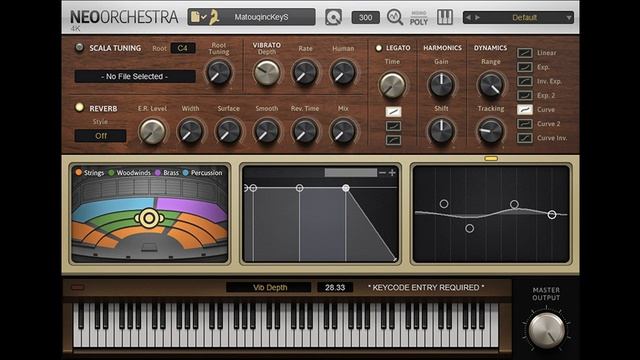Click the Reverb Width knob

190,131
